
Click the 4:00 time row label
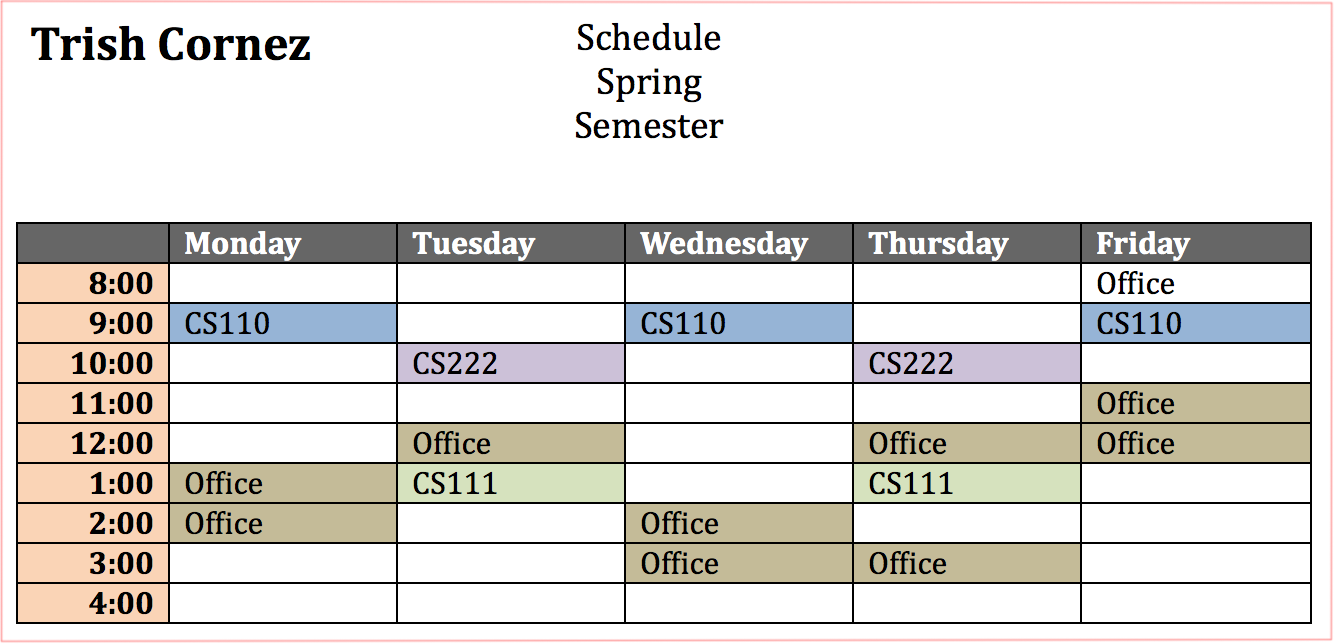(x=93, y=604)
